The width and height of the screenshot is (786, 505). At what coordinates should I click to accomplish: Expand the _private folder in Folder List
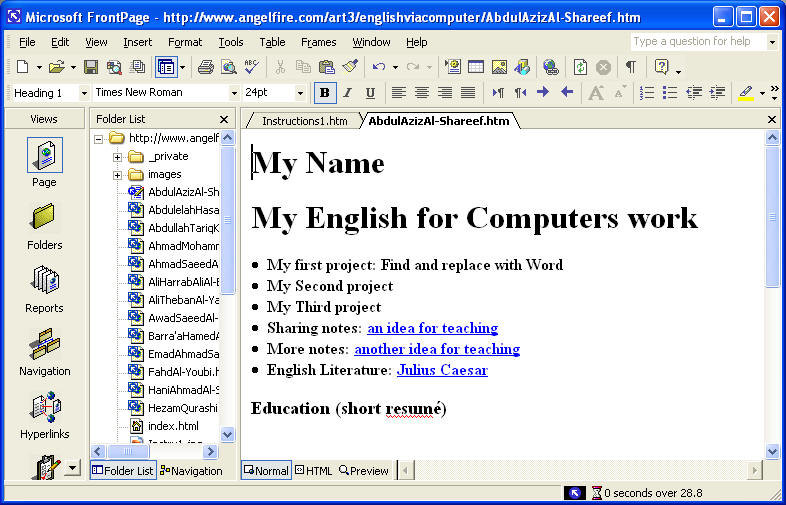[x=117, y=157]
